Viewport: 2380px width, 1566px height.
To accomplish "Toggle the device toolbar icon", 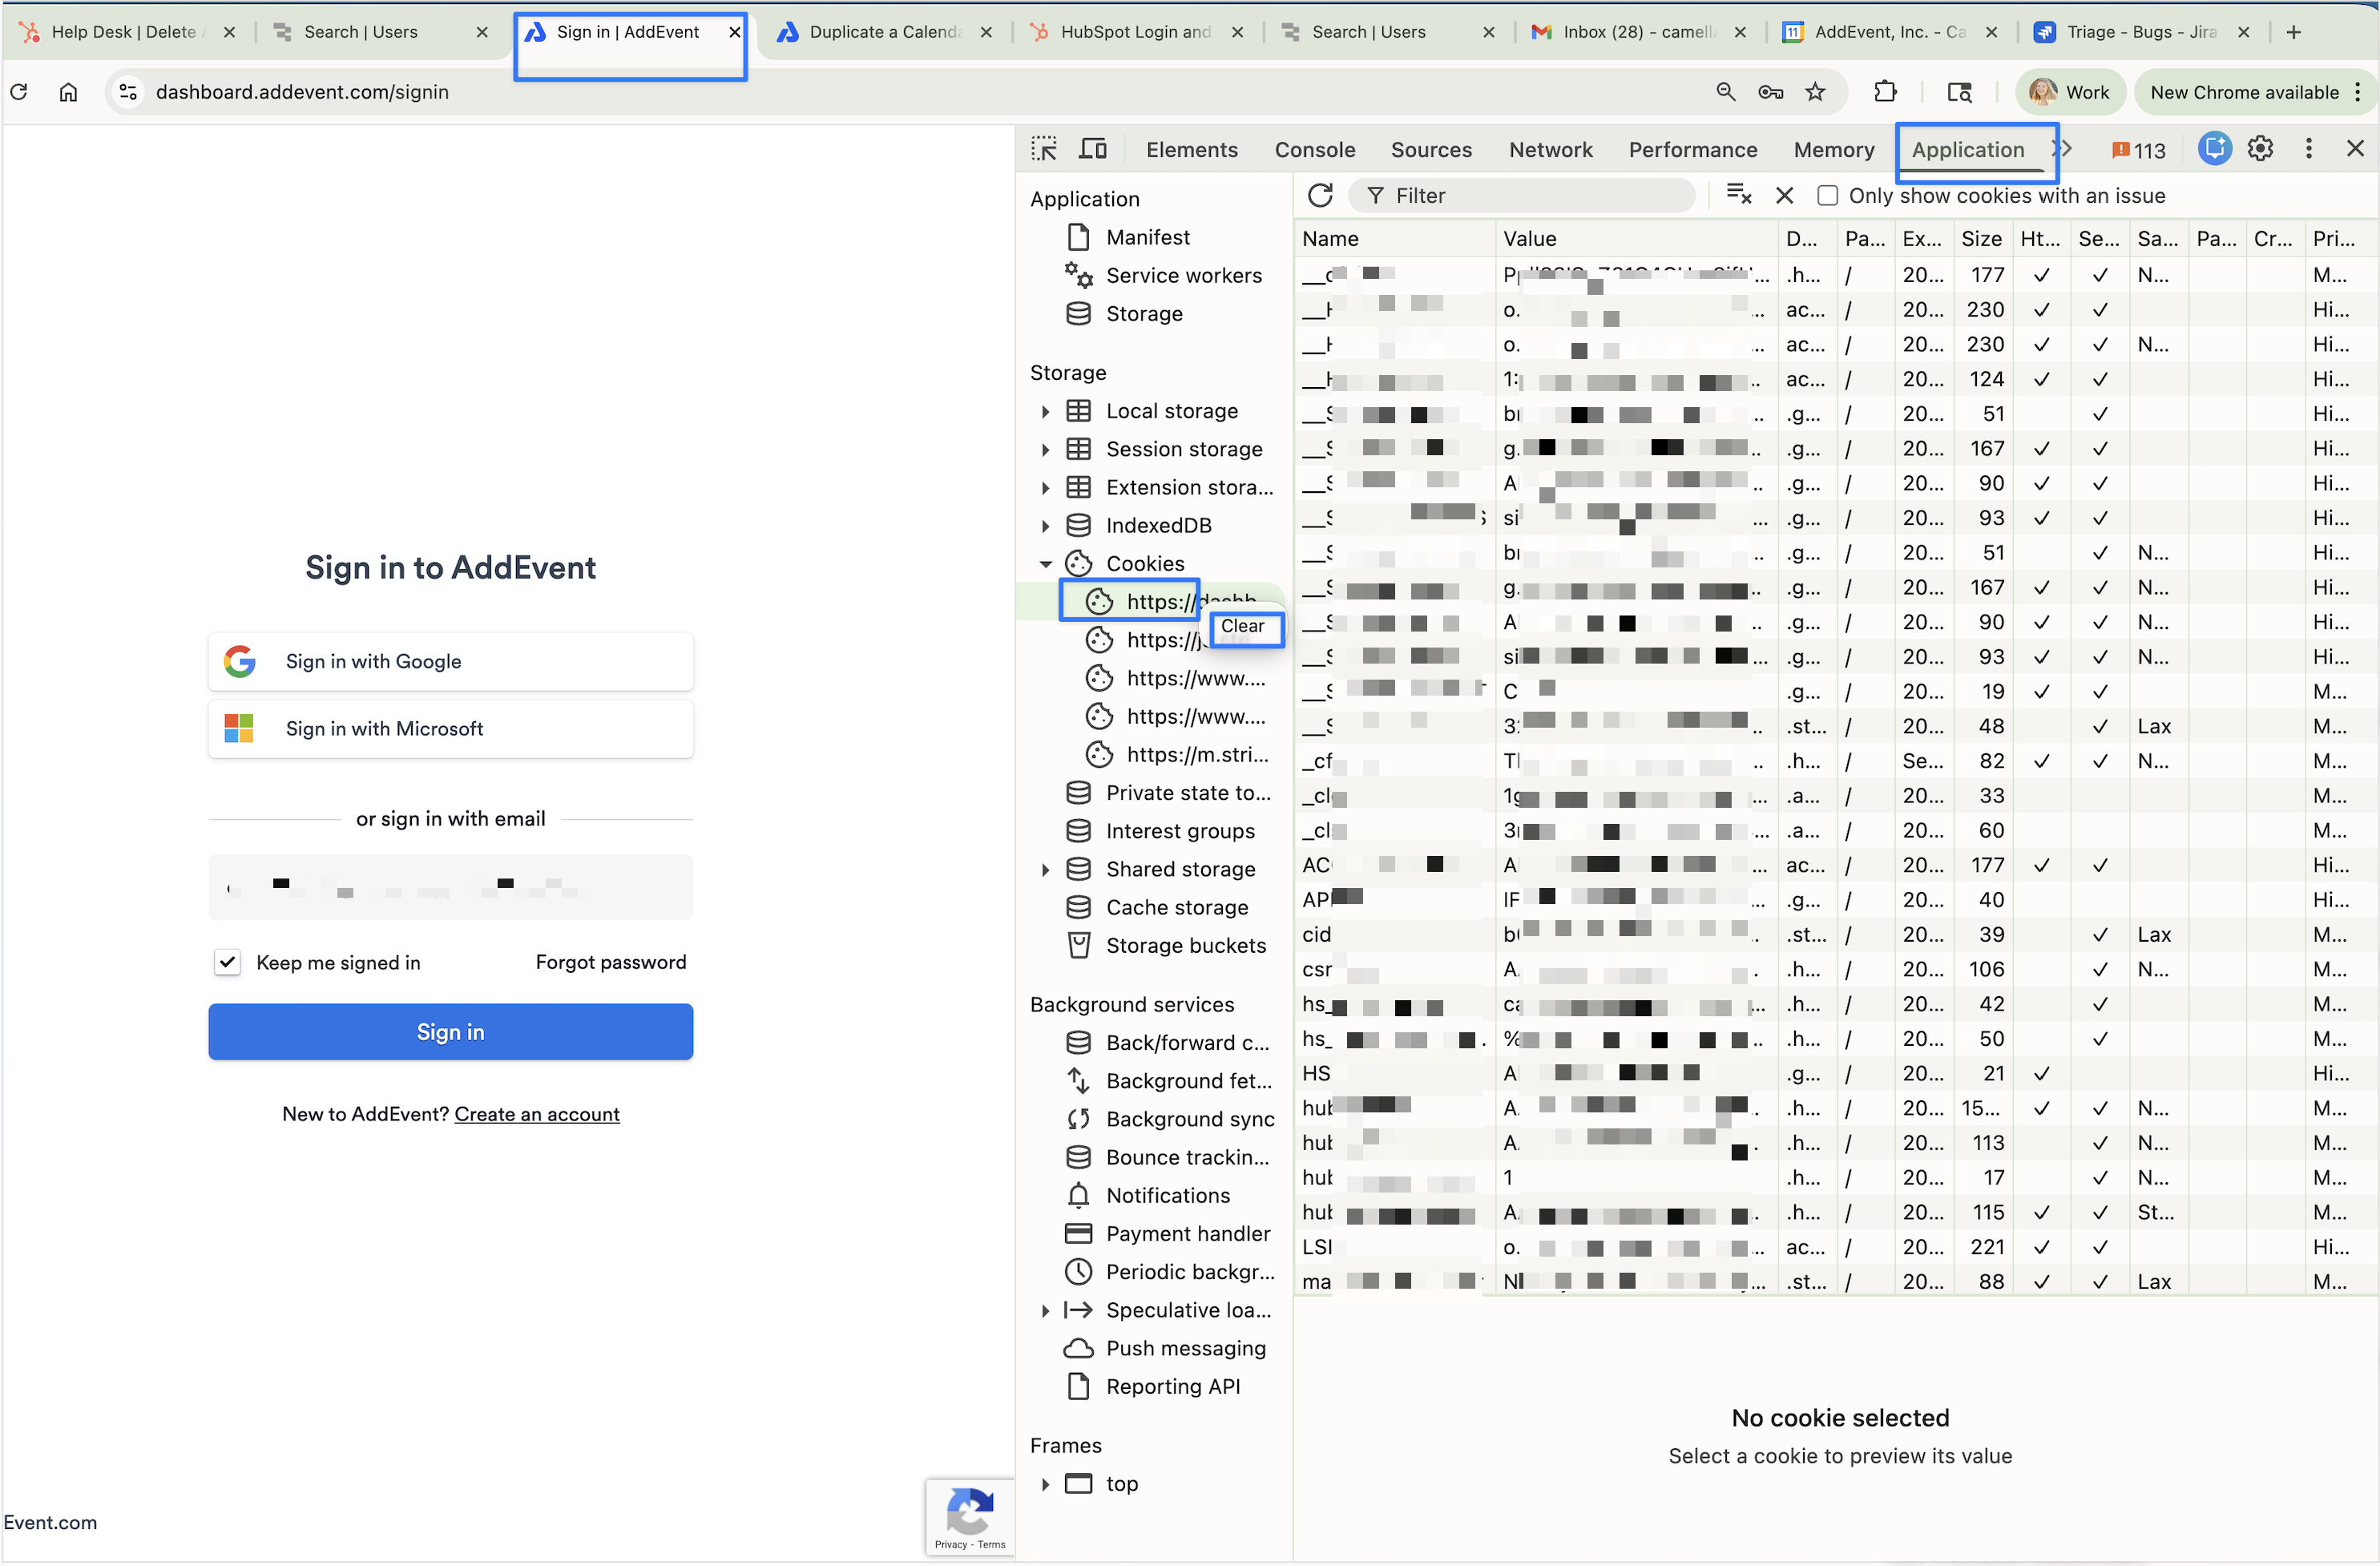I will 1092,150.
